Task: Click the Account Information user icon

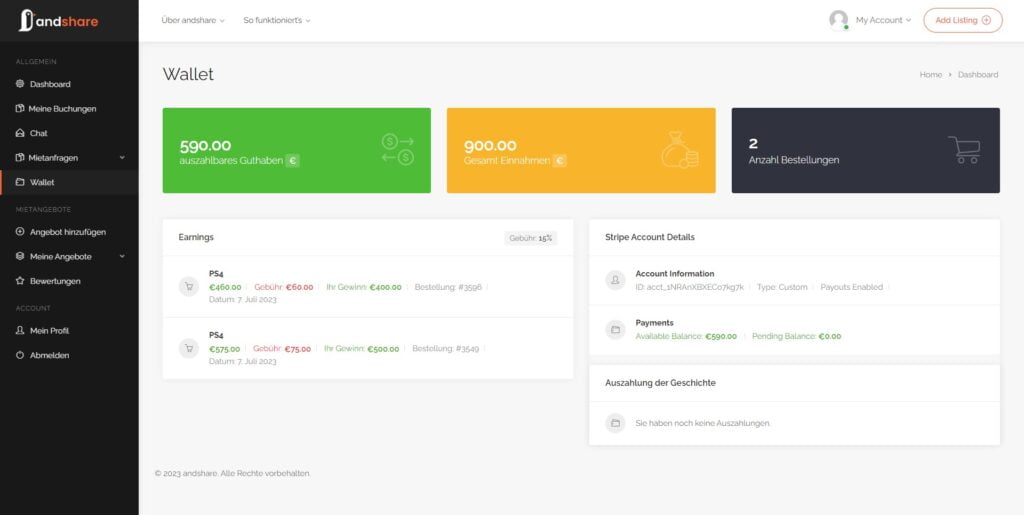Action: (615, 280)
